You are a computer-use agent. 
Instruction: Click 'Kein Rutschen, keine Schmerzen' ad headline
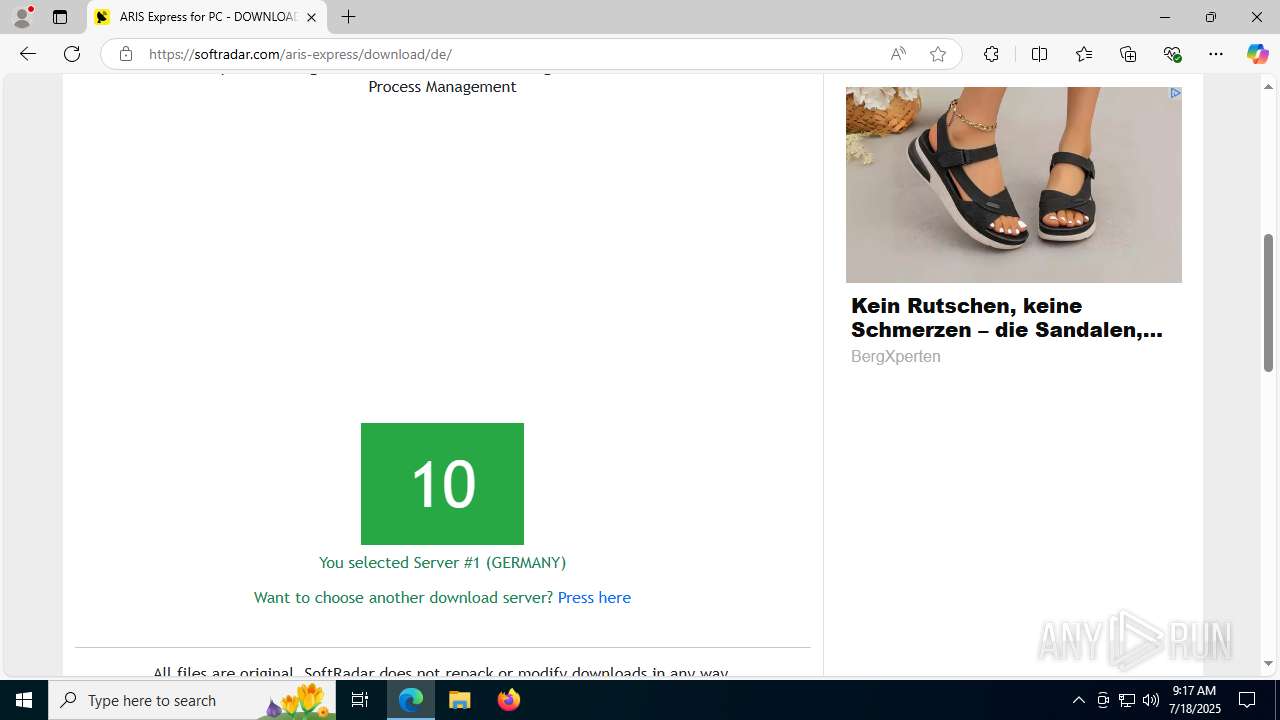tap(1006, 318)
